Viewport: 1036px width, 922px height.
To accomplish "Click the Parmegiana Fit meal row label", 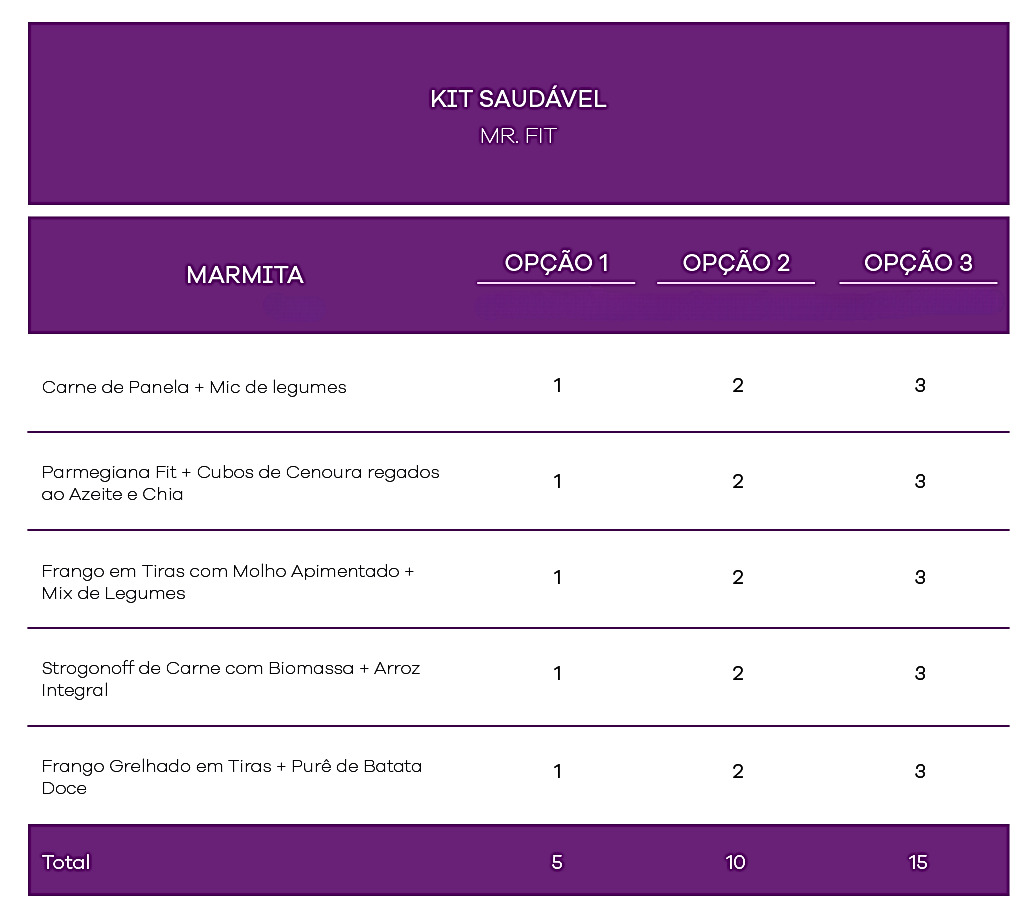I will 240,483.
